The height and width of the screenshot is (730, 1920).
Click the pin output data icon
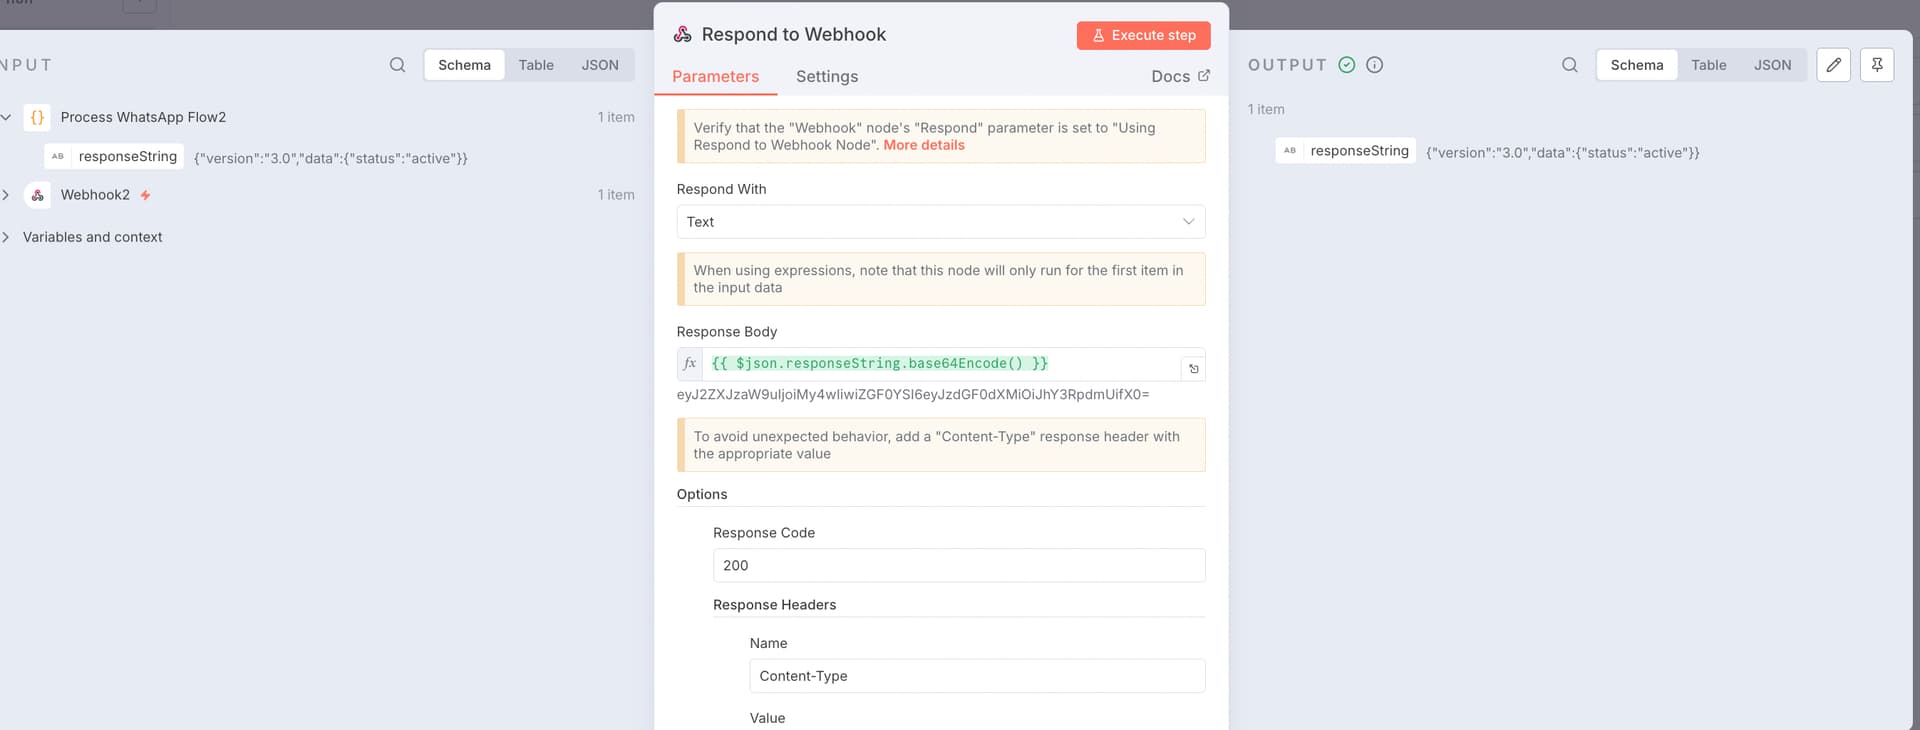click(1877, 65)
